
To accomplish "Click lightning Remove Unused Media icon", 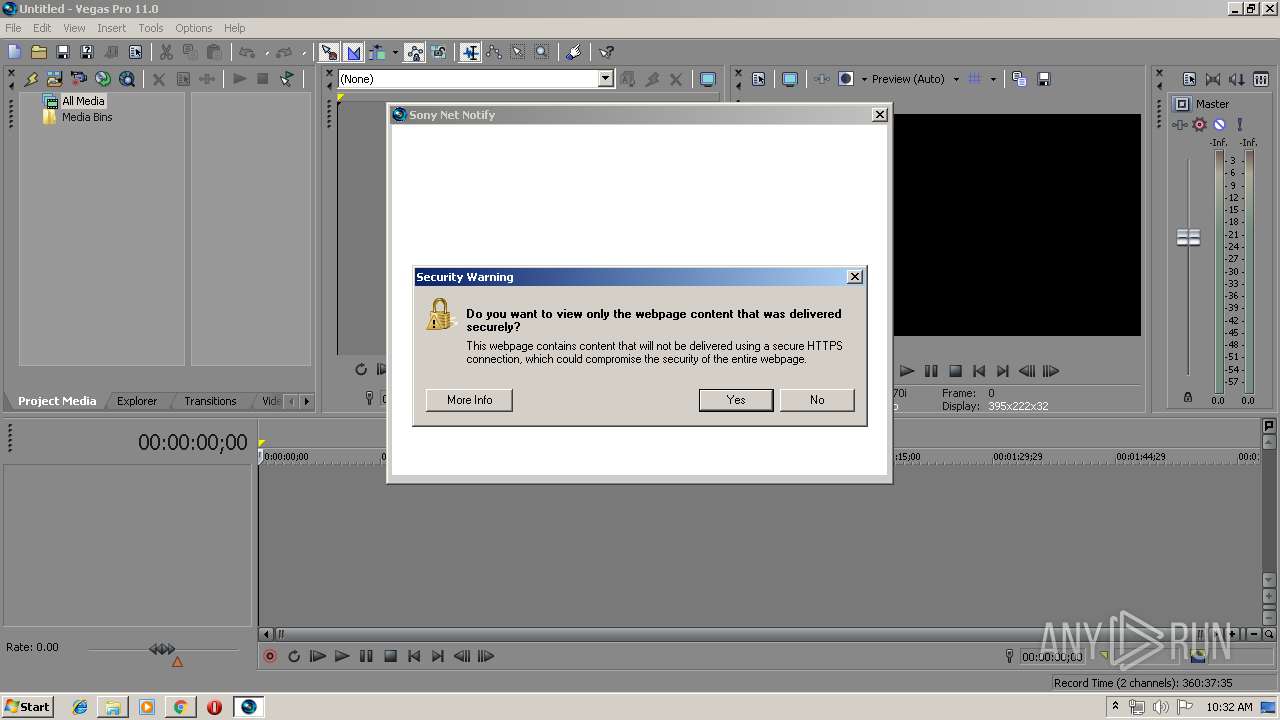I will 30,79.
